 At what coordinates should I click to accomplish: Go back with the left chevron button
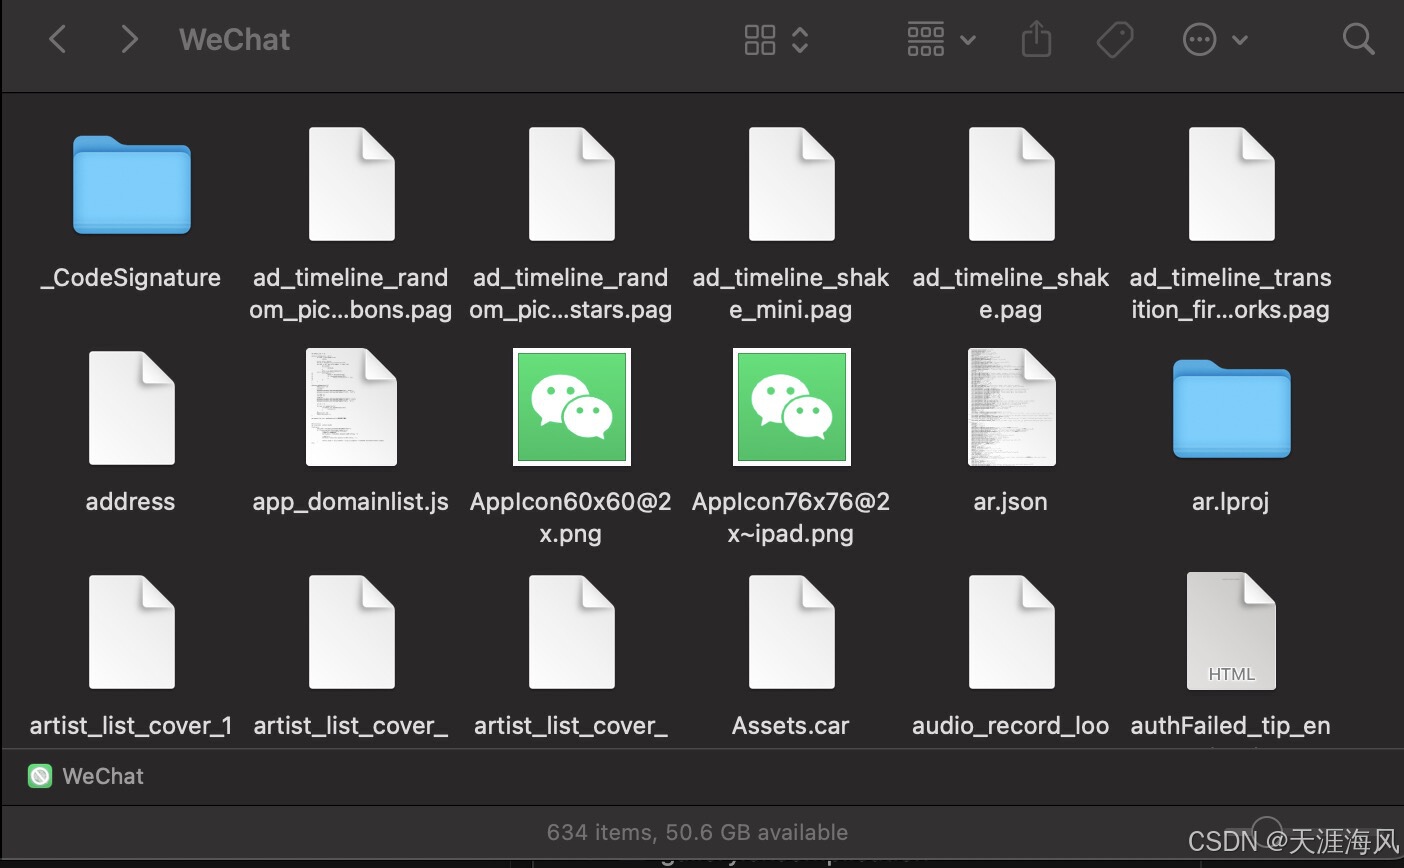pyautogui.click(x=58, y=40)
